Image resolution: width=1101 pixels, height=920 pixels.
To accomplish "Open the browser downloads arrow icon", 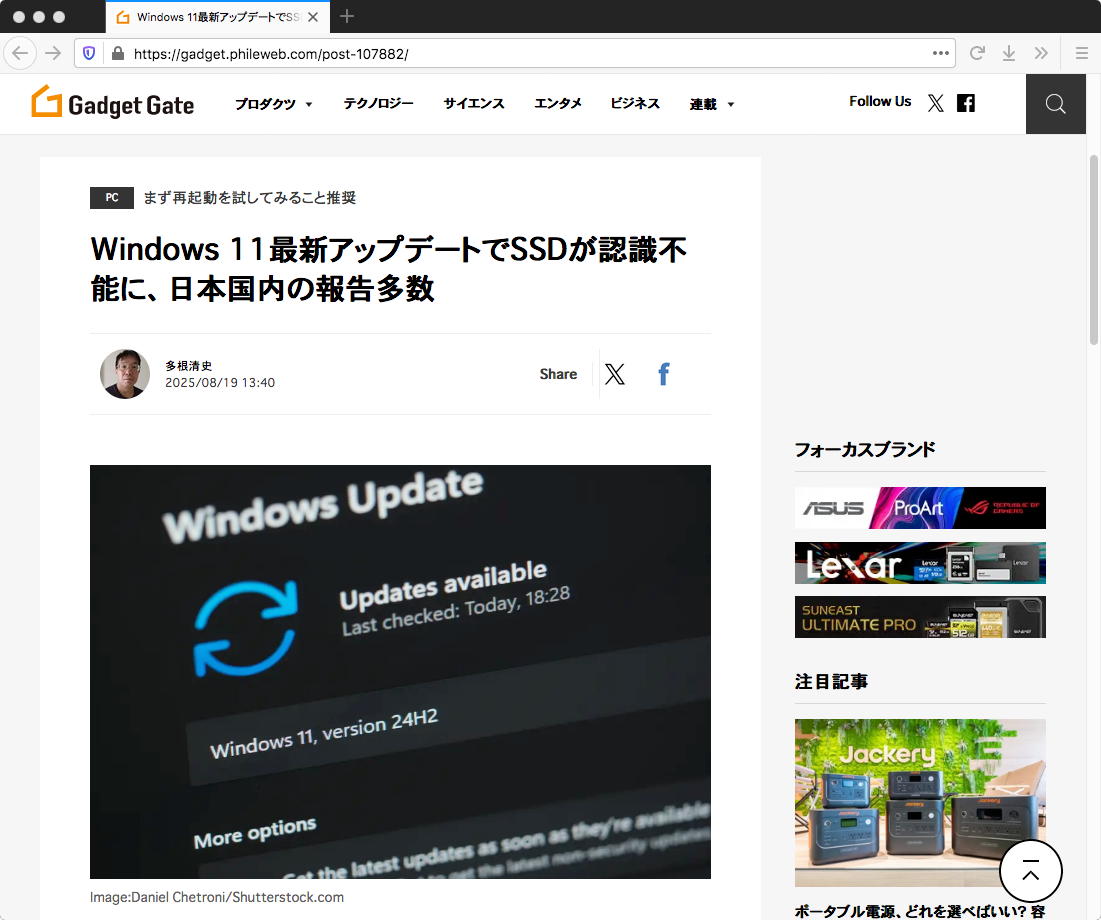I will point(1009,53).
